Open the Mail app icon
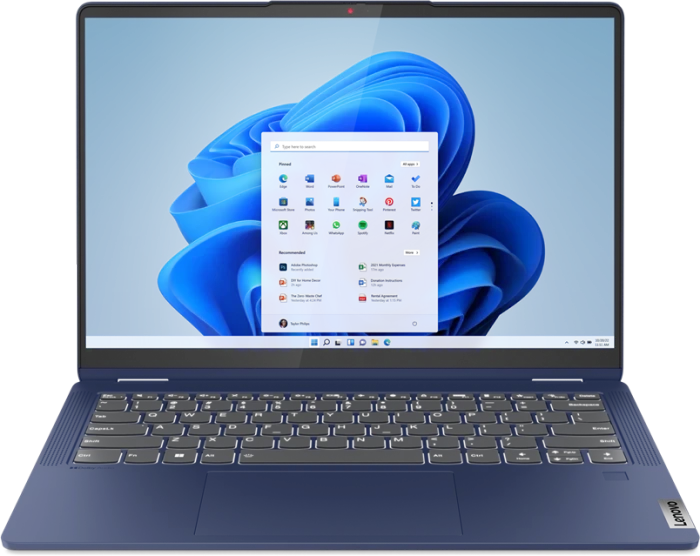 (389, 179)
